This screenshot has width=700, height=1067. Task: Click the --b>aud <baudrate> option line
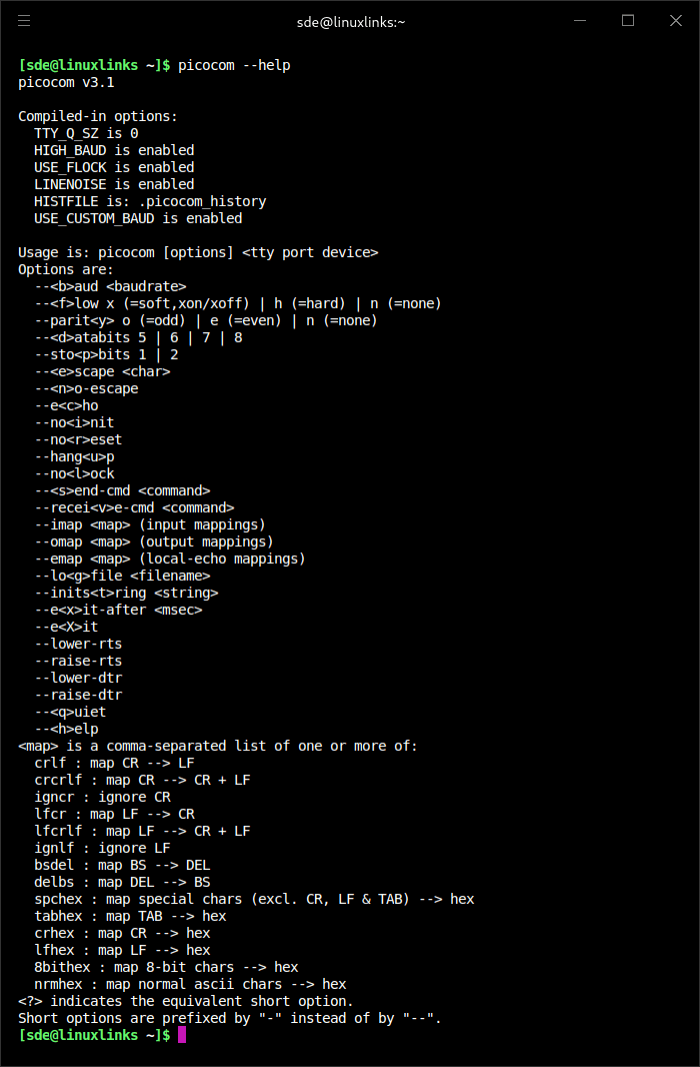click(110, 286)
